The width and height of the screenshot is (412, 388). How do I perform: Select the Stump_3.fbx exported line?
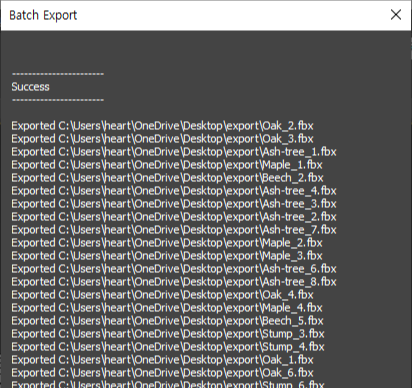click(x=168, y=334)
